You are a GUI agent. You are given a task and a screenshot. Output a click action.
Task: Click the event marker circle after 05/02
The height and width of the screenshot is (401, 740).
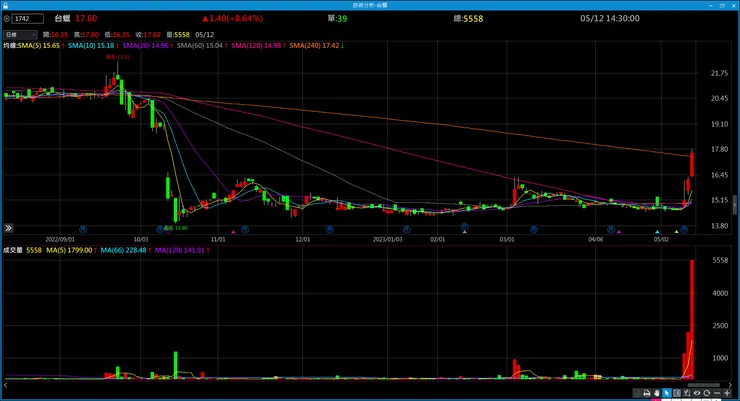click(684, 229)
